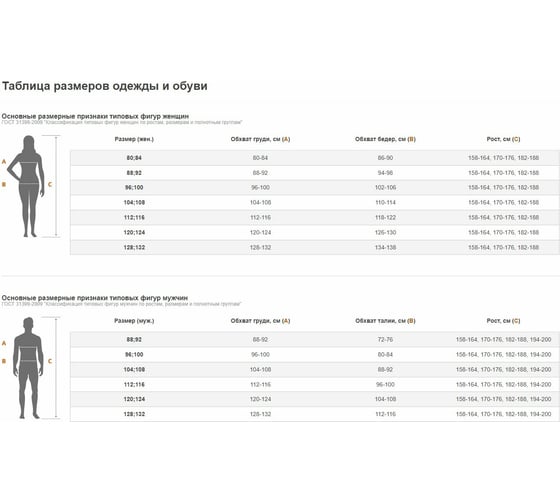
Task: Click the 'Размер (муж.)' column header
Action: click(134, 321)
